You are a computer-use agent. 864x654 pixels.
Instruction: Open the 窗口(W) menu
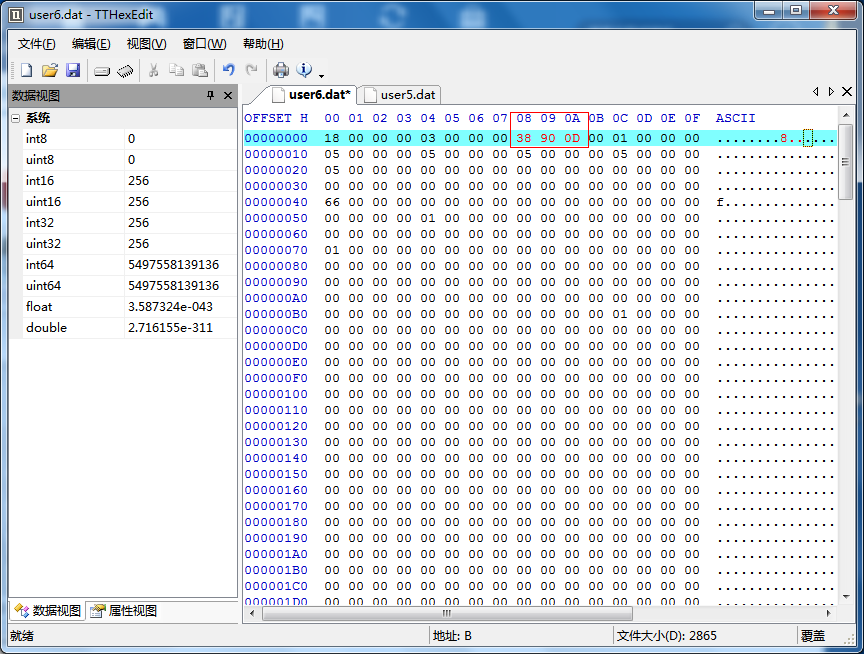(x=204, y=44)
